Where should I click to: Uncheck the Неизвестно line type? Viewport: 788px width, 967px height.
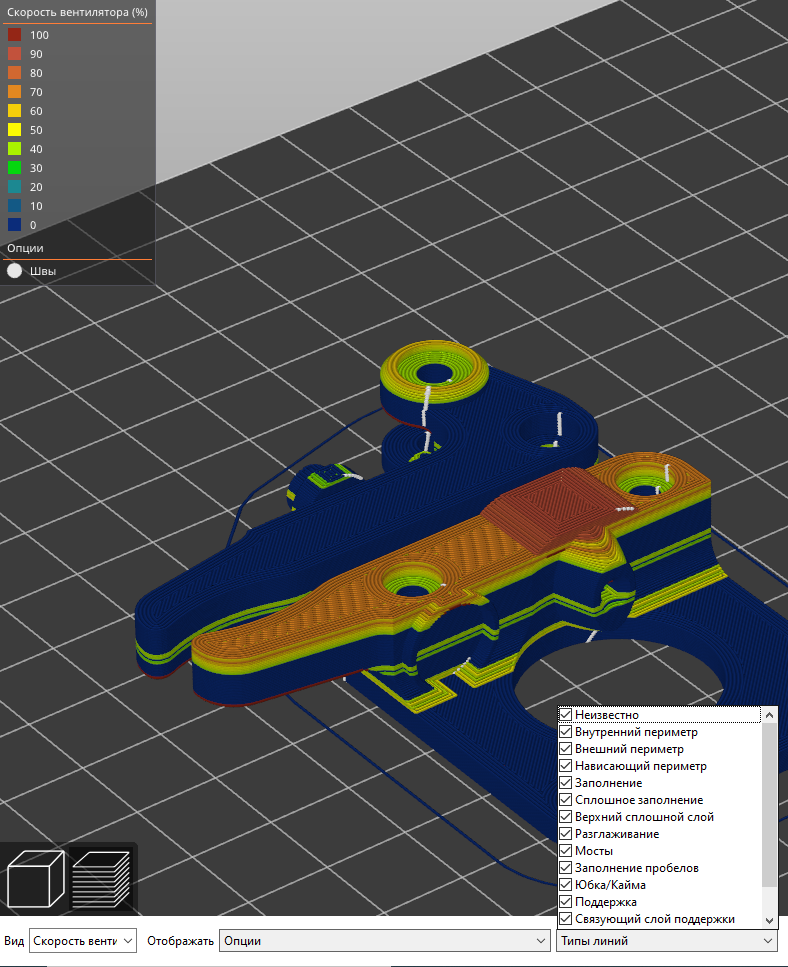tap(566, 715)
